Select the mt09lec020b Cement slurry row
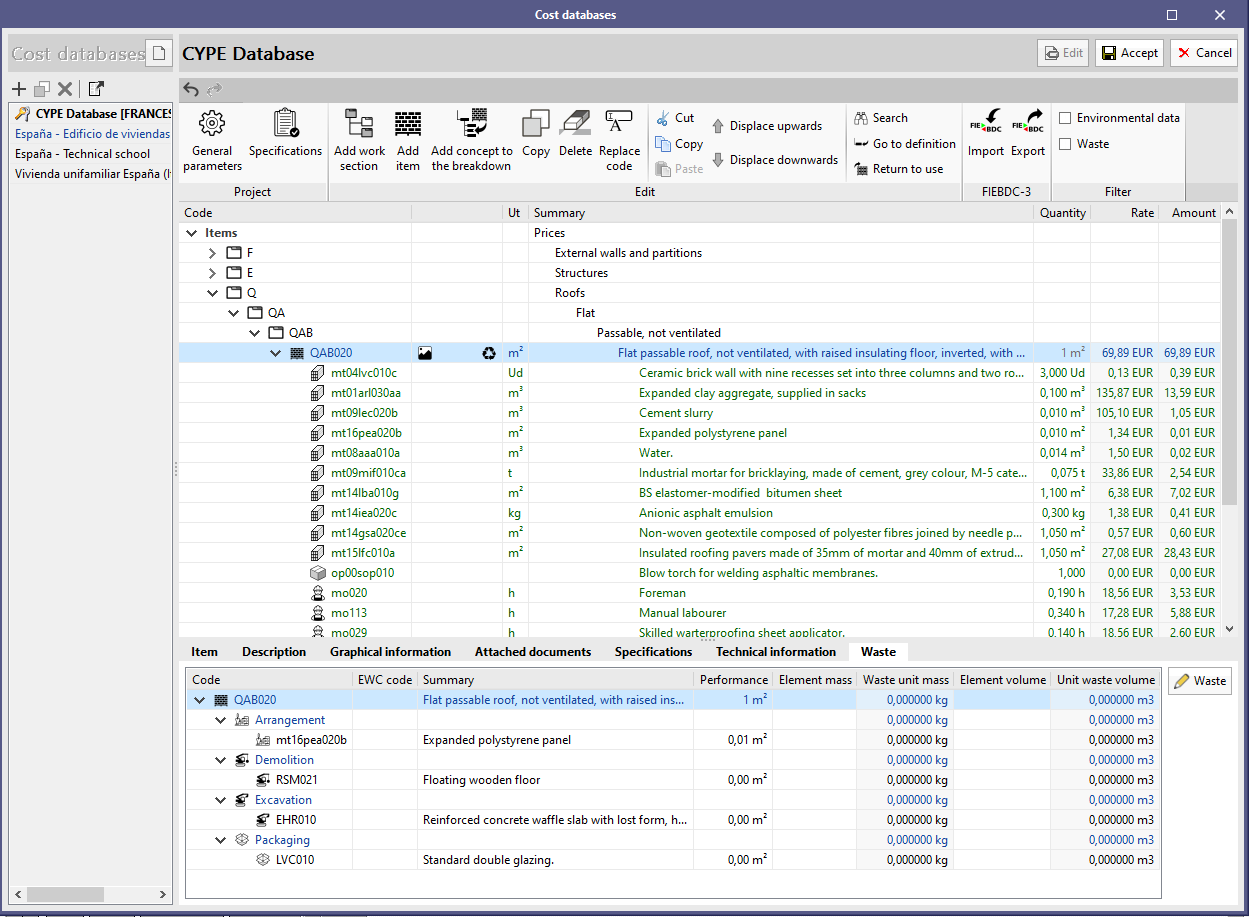This screenshot has height=917, width=1249. (x=700, y=413)
